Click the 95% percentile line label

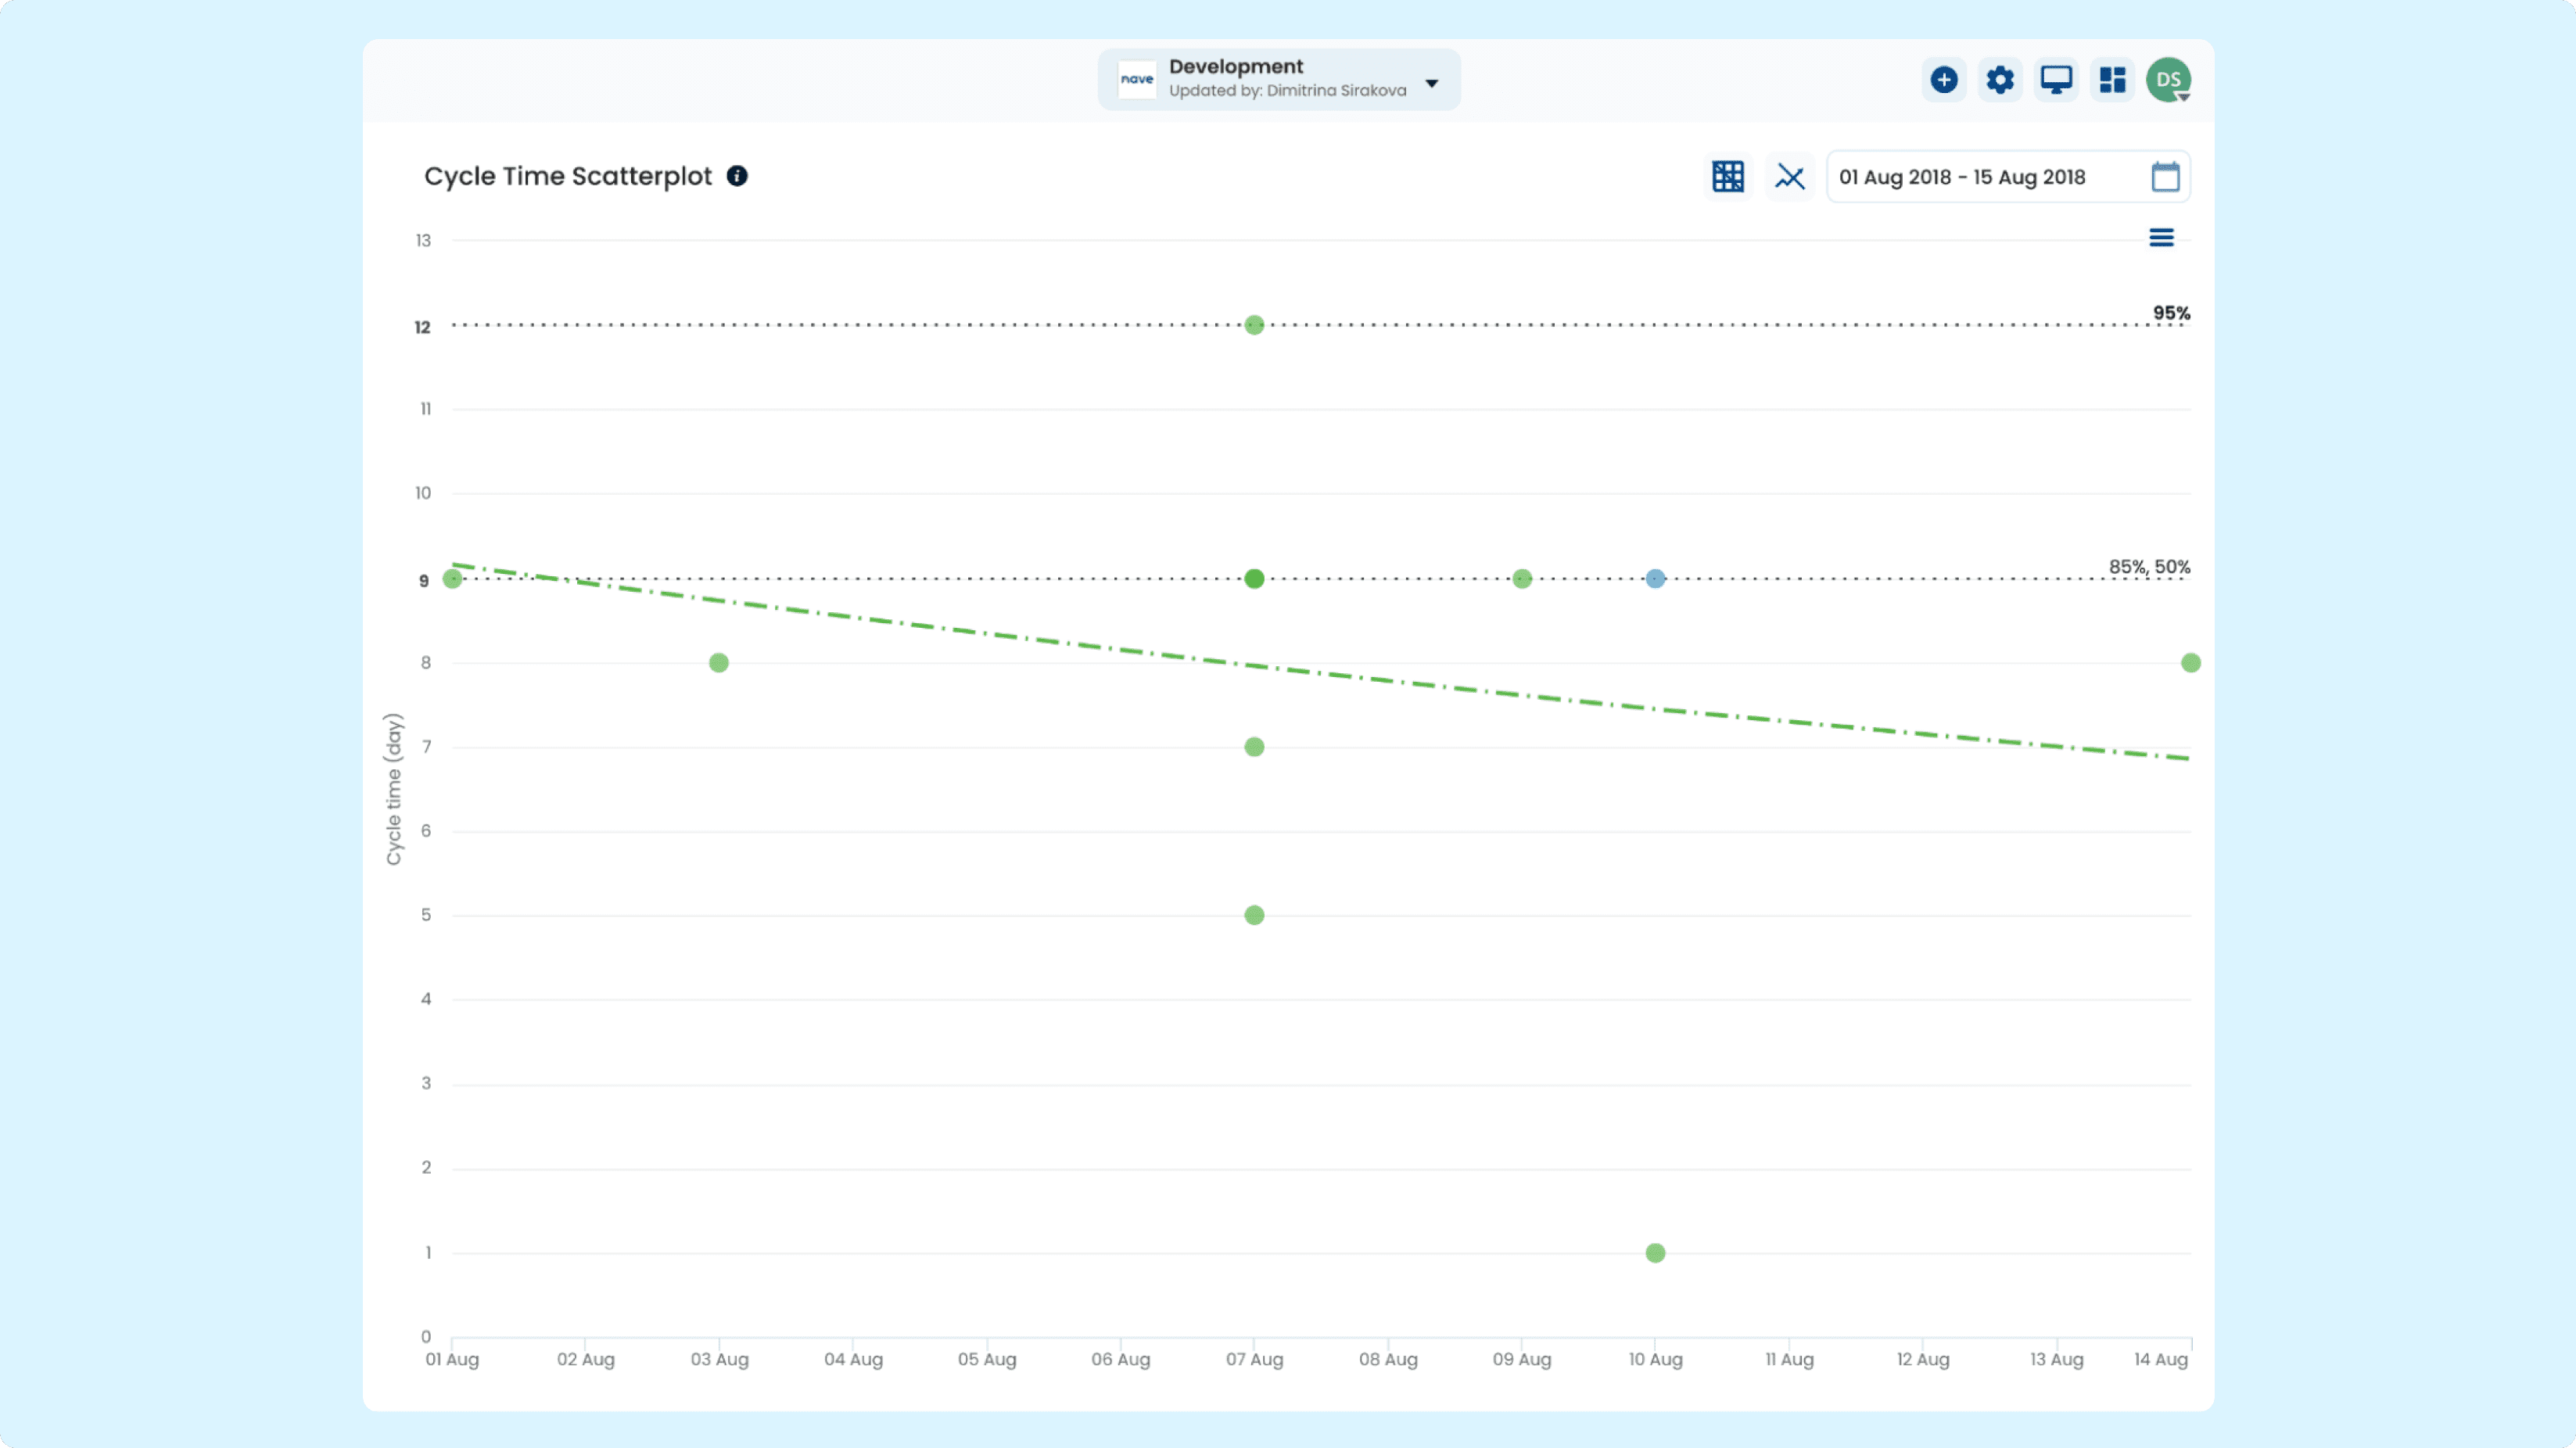click(2171, 313)
